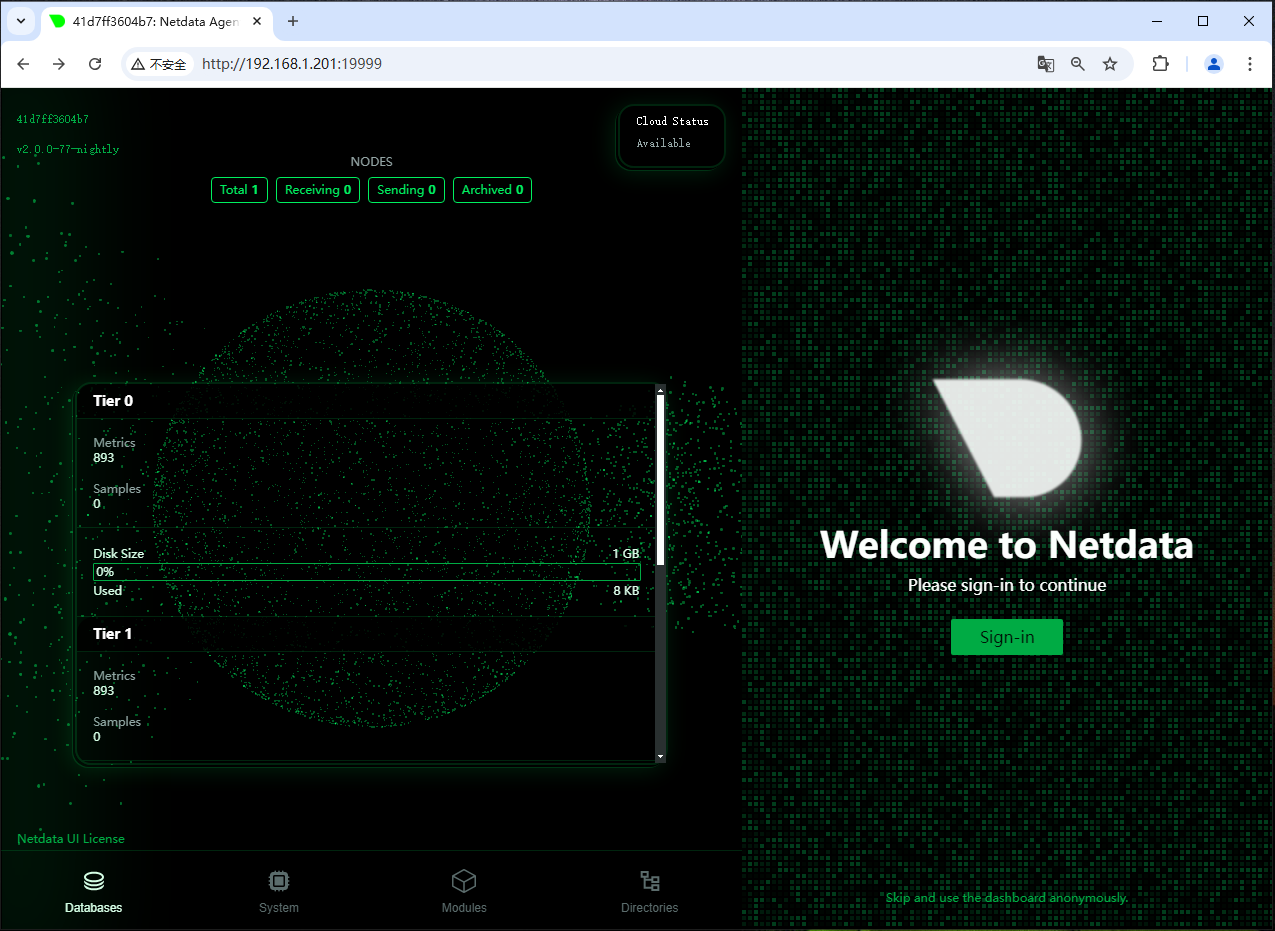Open the System chip icon
The width and height of the screenshot is (1275, 931).
click(x=279, y=881)
